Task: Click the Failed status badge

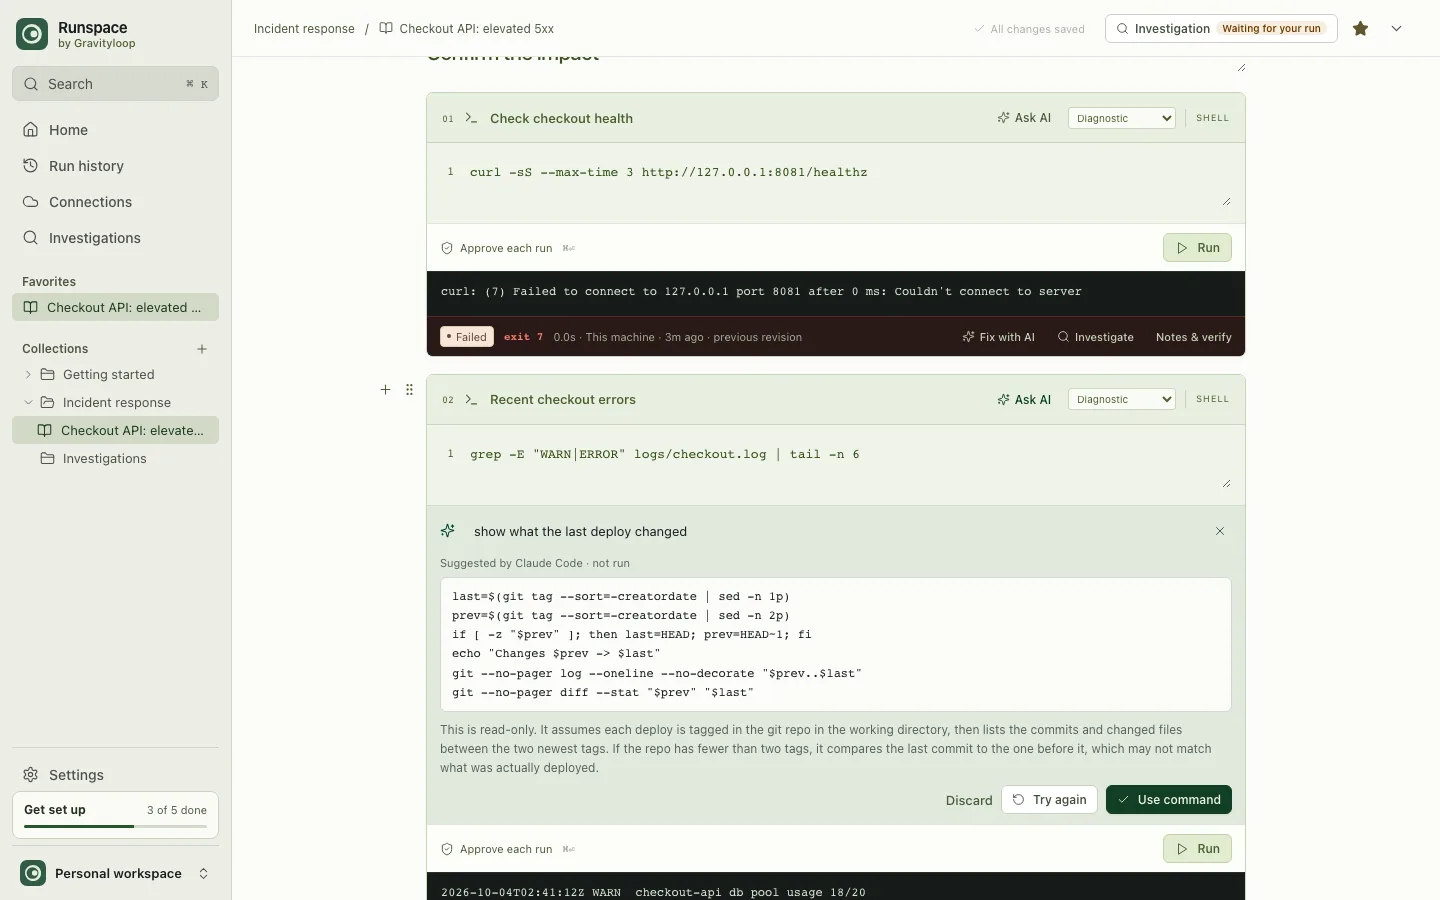Action: (x=467, y=337)
